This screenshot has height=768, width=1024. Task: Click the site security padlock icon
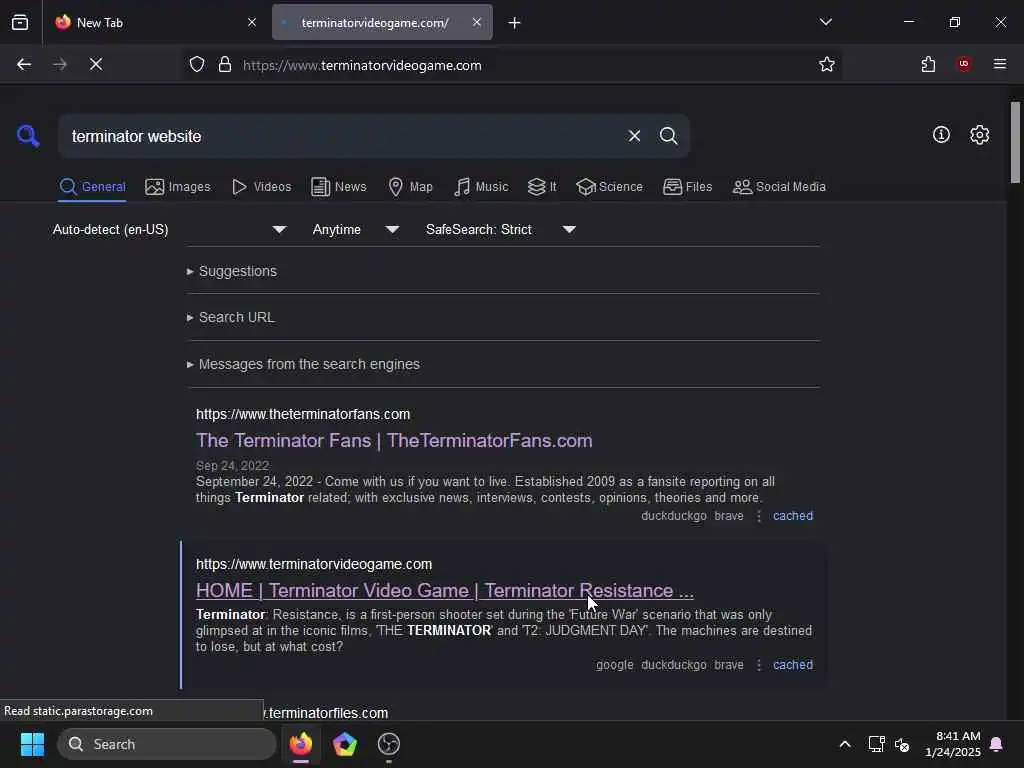click(225, 65)
